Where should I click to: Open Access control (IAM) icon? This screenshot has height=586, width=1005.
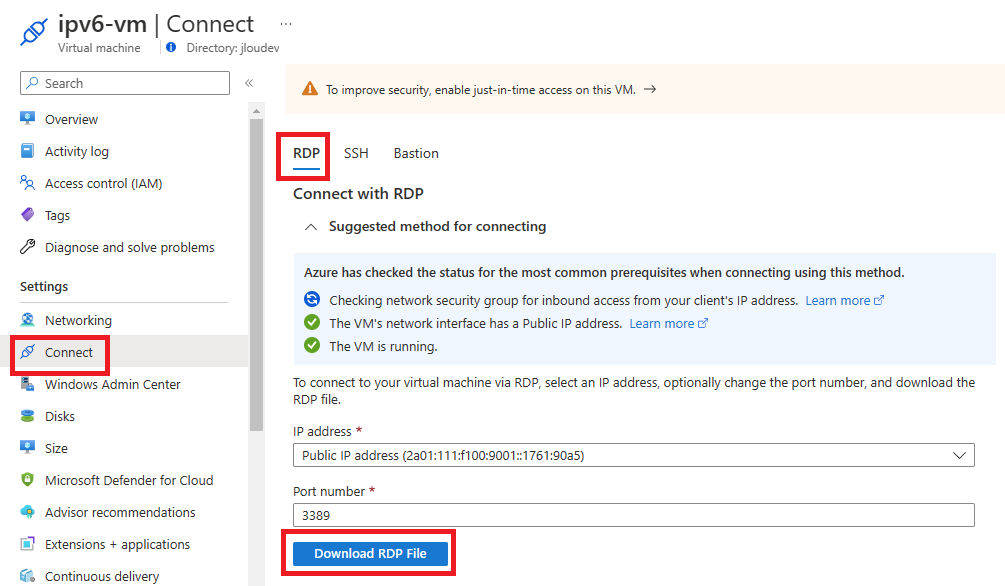pos(28,183)
